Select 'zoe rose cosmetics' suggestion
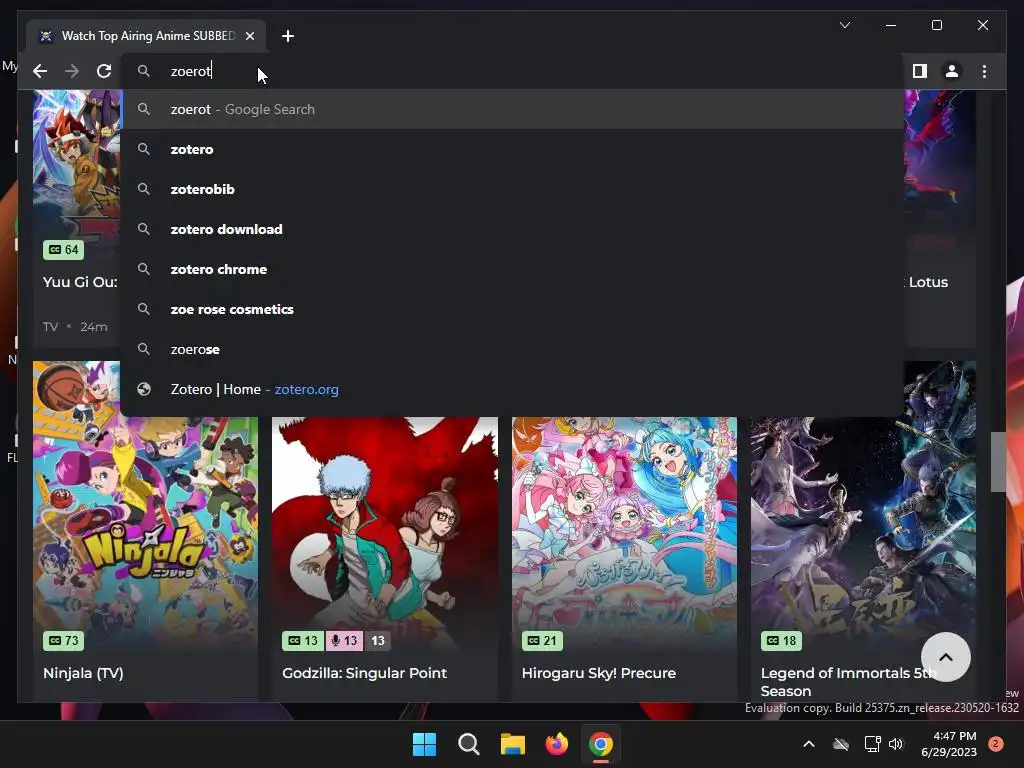The image size is (1024, 768). click(513, 309)
